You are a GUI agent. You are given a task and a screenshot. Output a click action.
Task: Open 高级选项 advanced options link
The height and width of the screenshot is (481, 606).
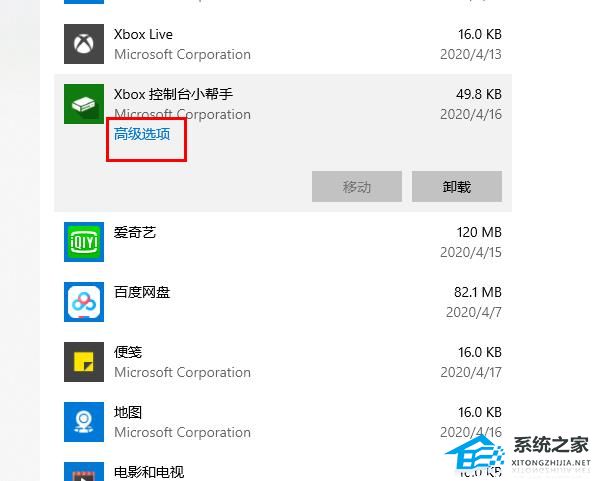coord(142,134)
